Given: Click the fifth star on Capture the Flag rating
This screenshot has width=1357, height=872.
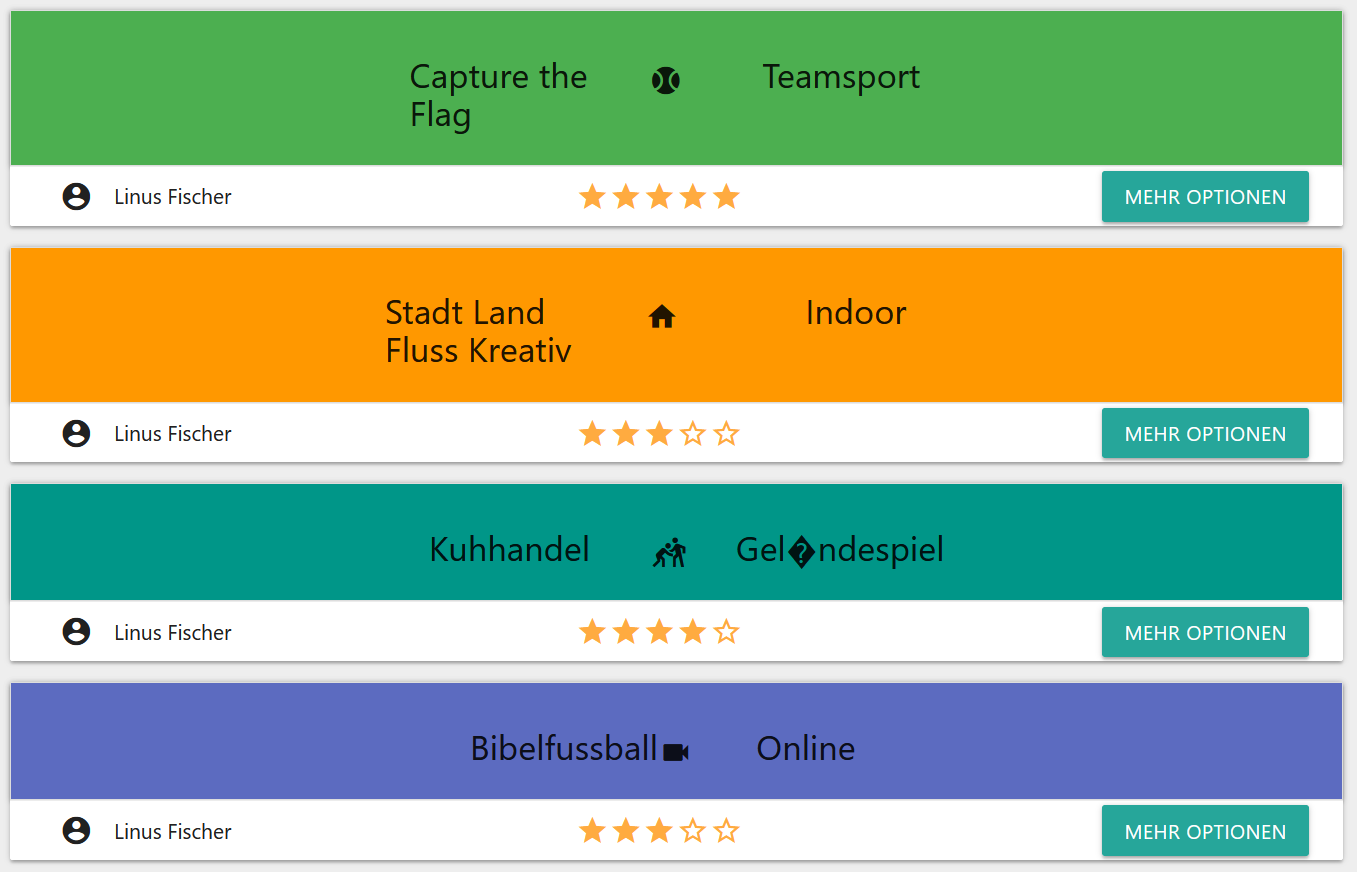Looking at the screenshot, I should [x=727, y=197].
